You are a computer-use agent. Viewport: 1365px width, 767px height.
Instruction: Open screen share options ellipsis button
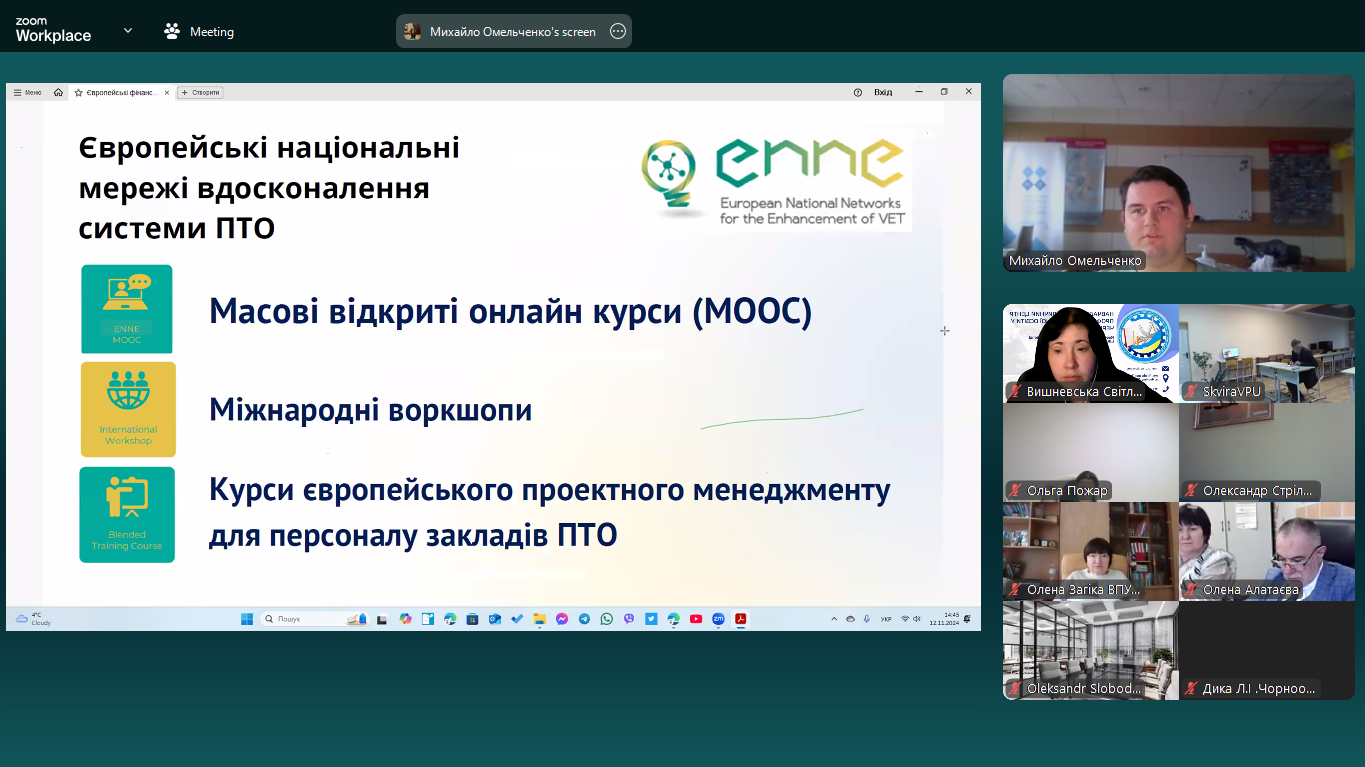pos(618,31)
